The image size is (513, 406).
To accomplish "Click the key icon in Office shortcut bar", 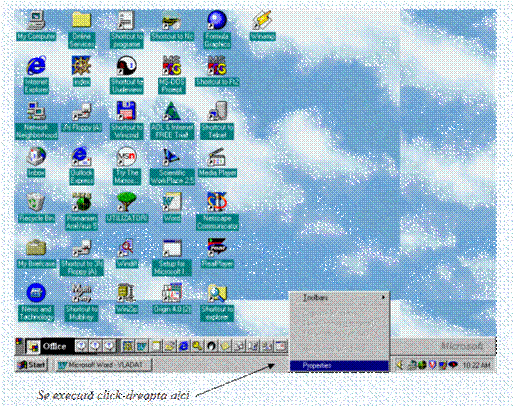I will pyautogui.click(x=197, y=347).
